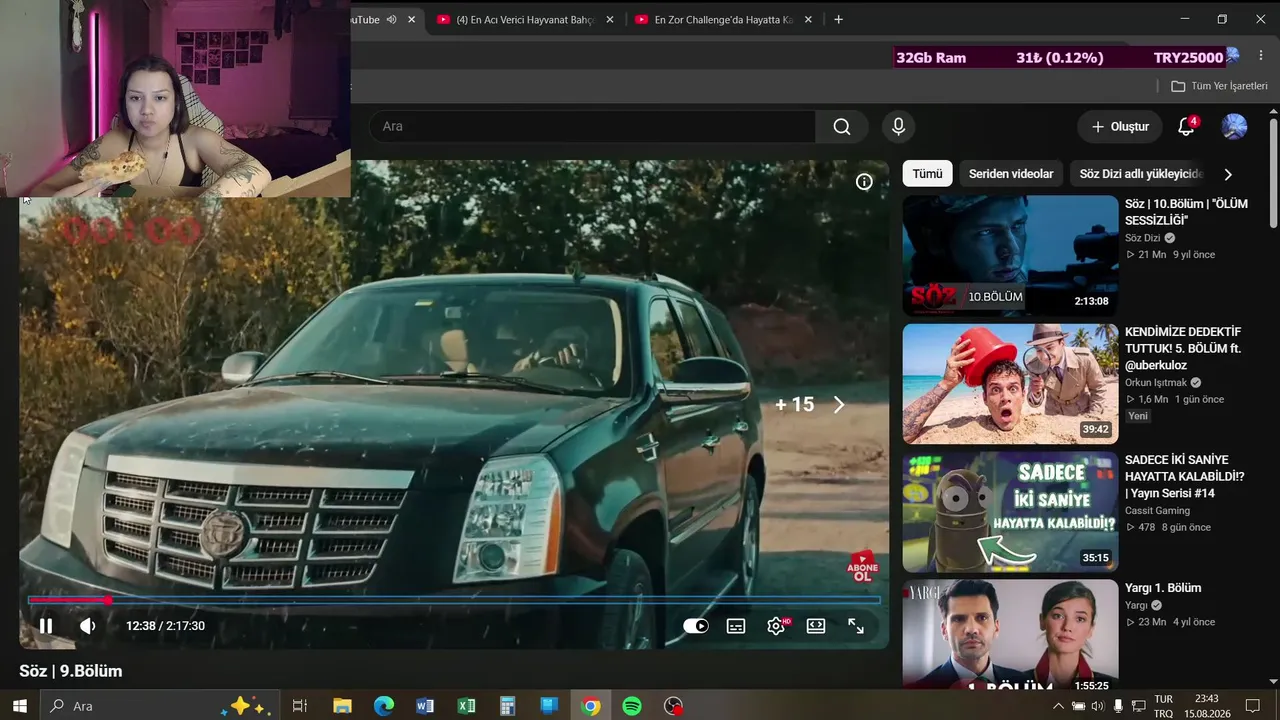
Task: Open the Yargı 1. Bölüm video title
Action: [x=1163, y=588]
